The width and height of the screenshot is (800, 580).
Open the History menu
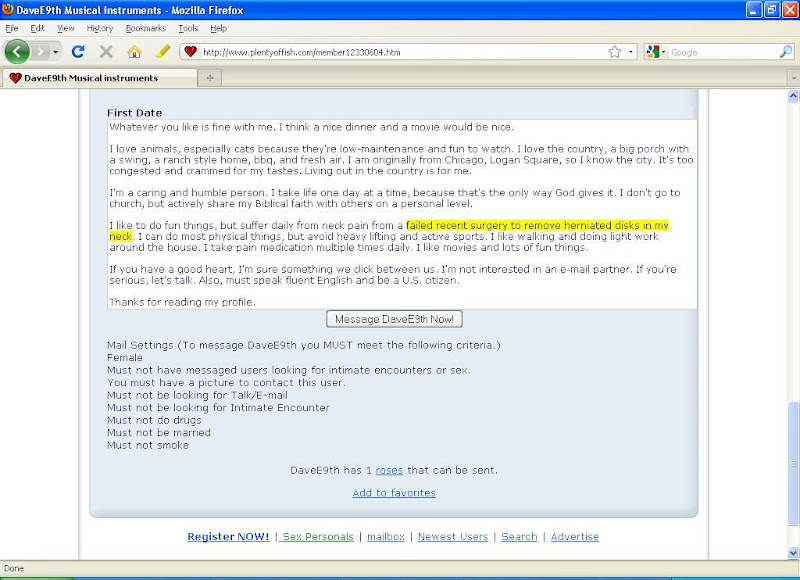click(x=99, y=29)
